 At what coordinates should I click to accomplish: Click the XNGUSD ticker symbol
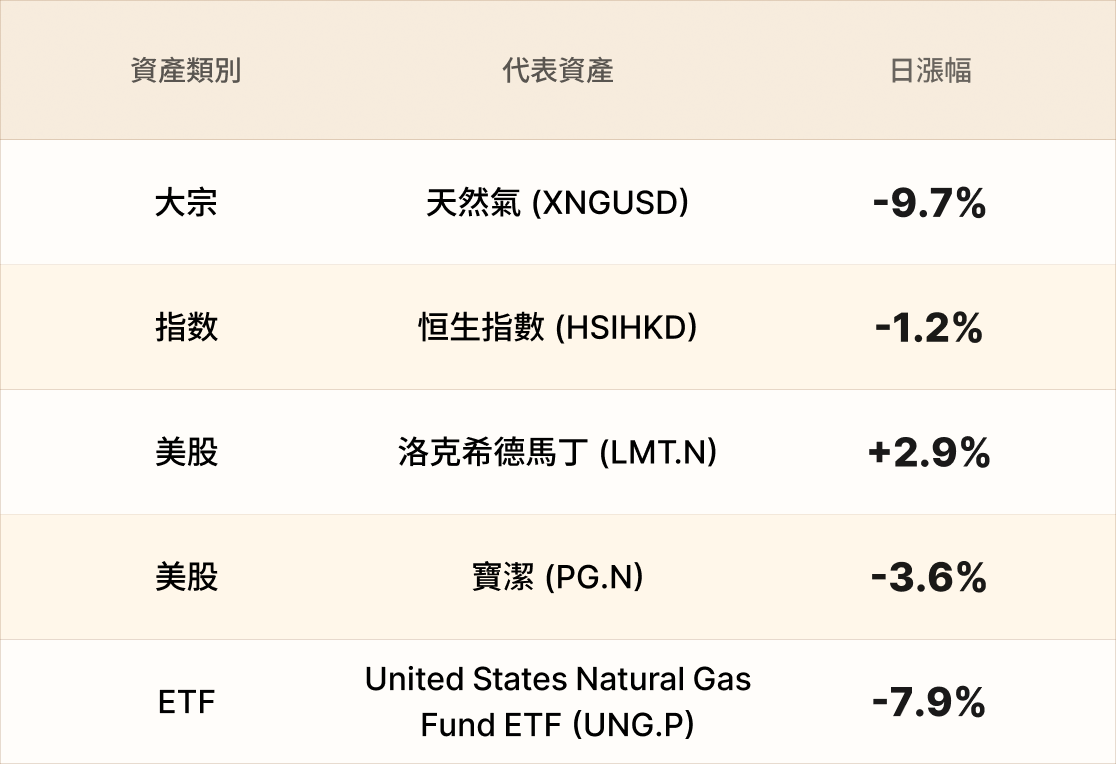point(610,203)
